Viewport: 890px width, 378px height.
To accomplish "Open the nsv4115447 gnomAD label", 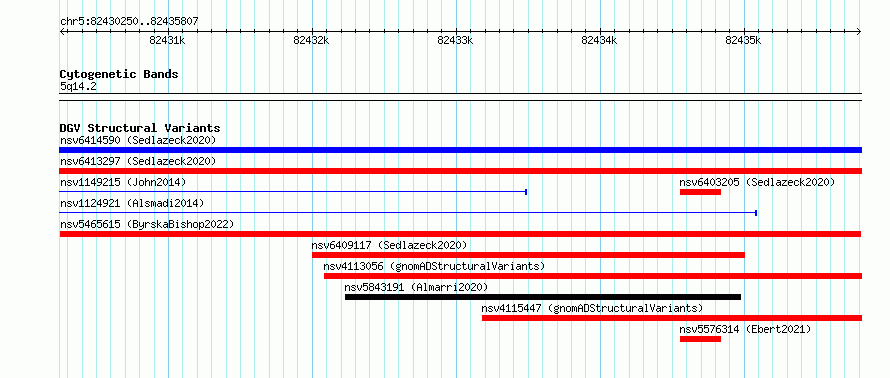I will [593, 308].
